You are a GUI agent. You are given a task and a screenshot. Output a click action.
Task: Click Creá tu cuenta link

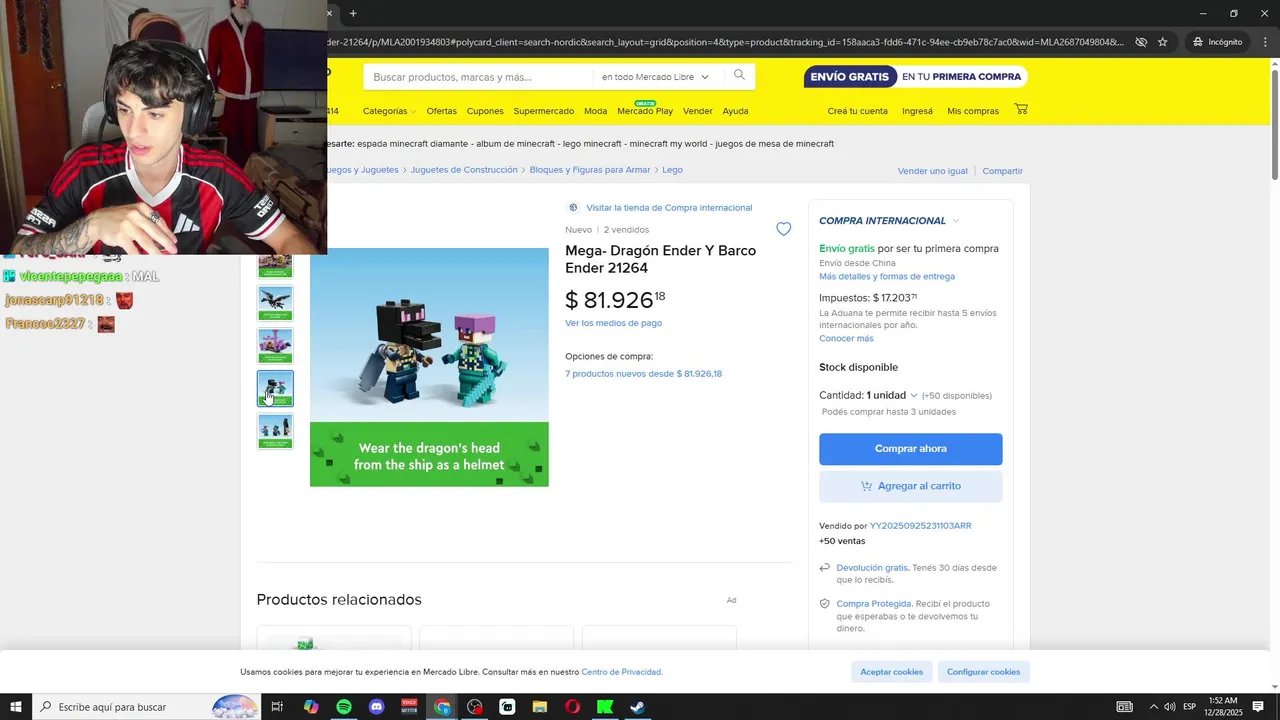pos(857,111)
